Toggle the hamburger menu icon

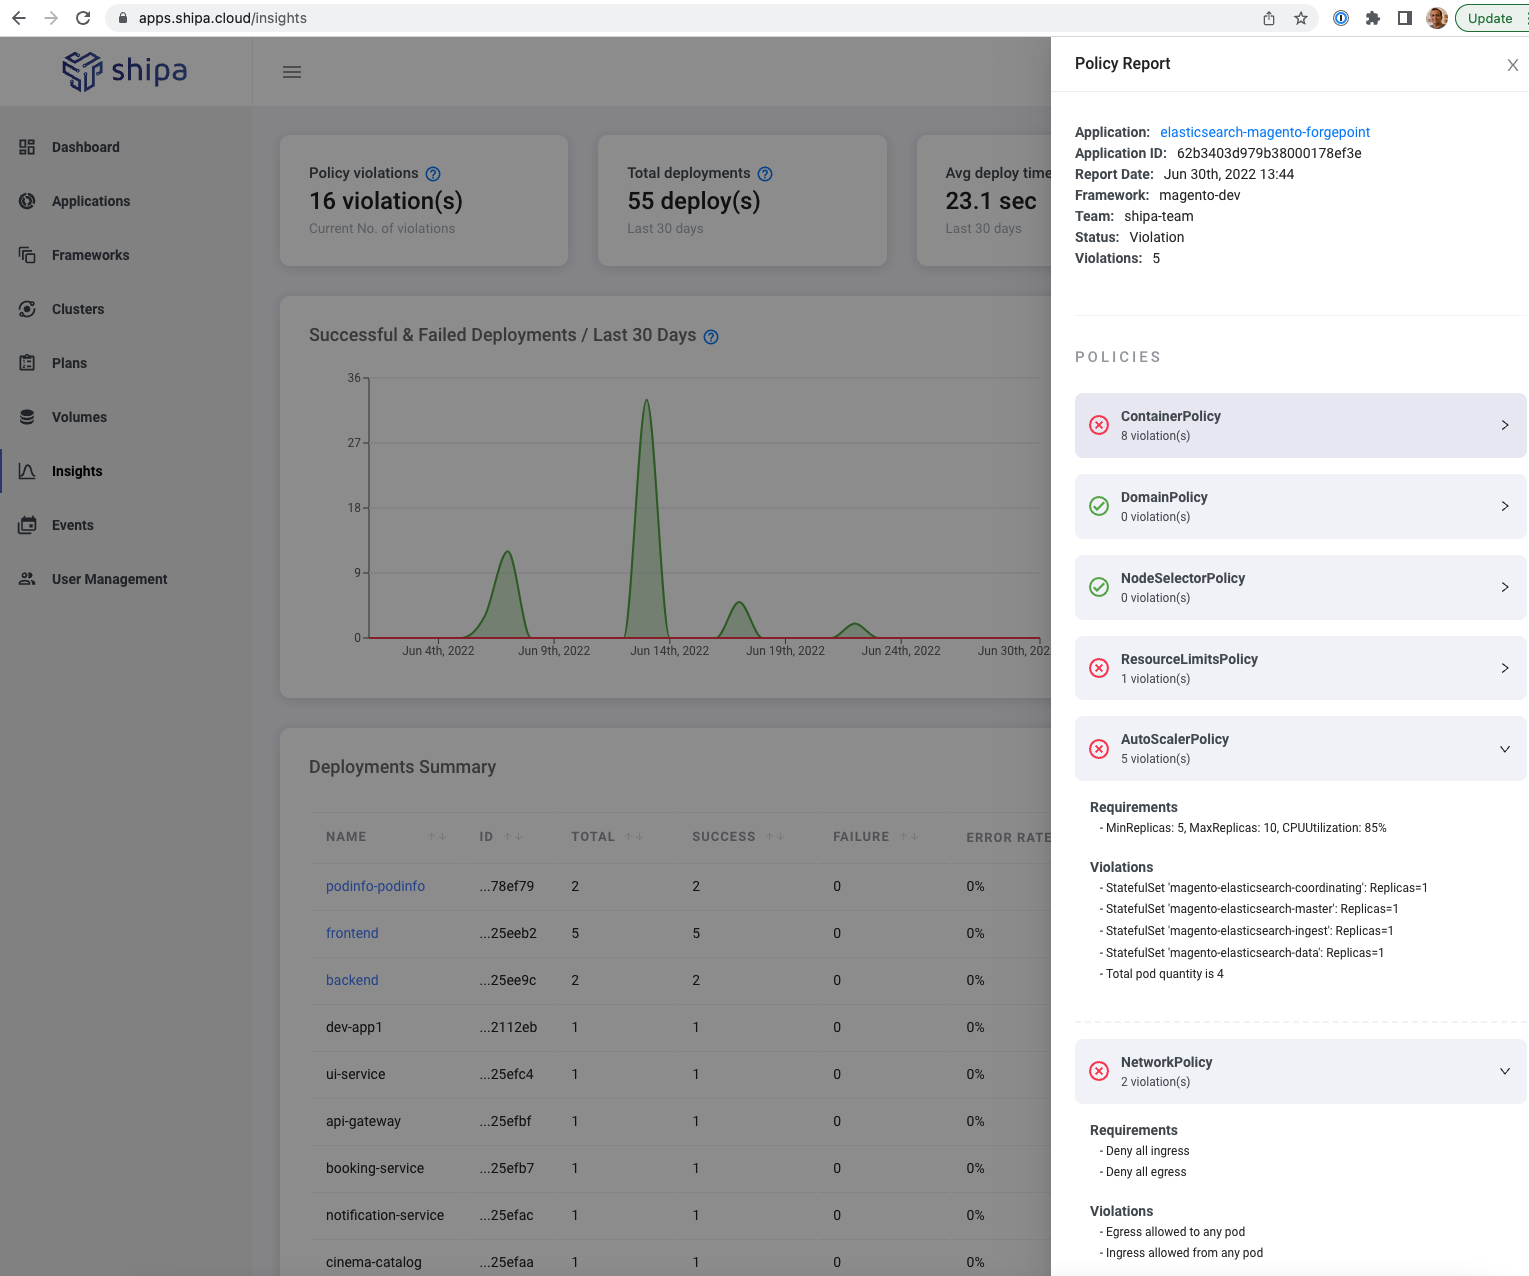coord(292,72)
